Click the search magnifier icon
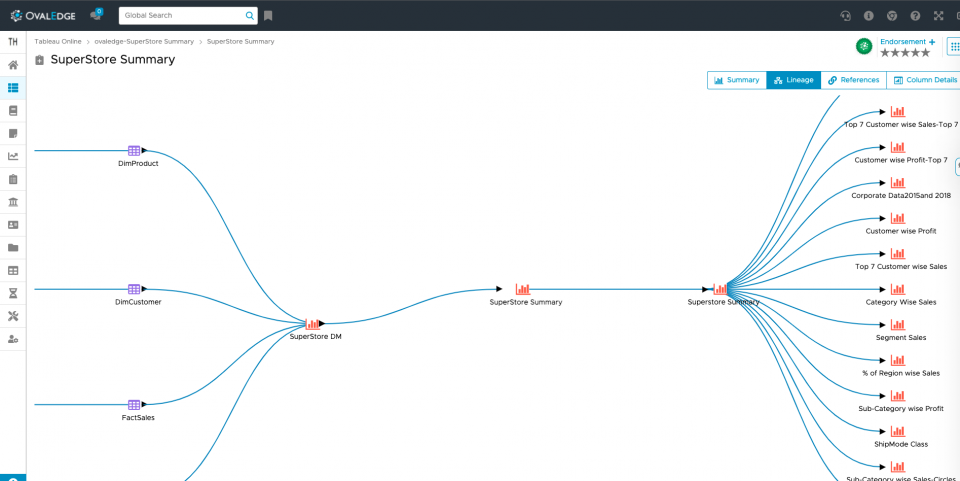 [x=250, y=16]
